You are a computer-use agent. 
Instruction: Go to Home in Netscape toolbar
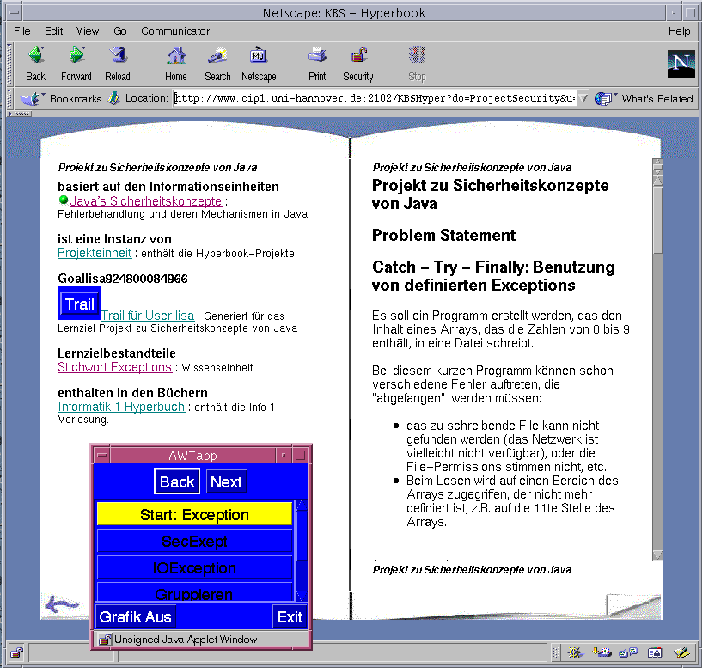tap(176, 56)
